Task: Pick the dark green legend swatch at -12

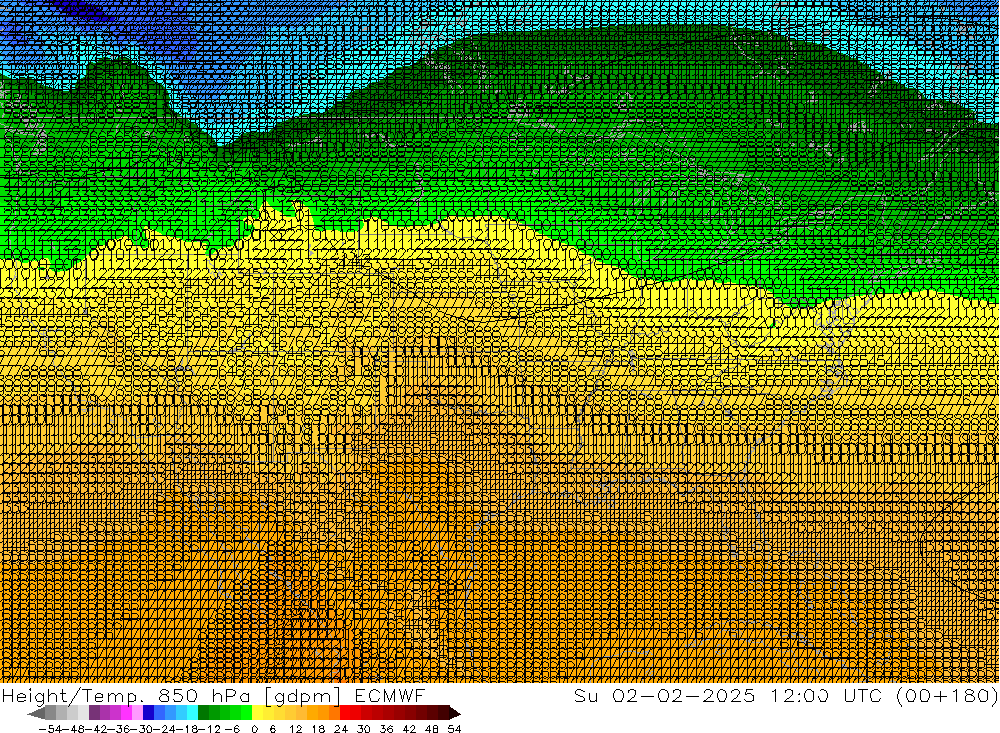Action: 203,713
